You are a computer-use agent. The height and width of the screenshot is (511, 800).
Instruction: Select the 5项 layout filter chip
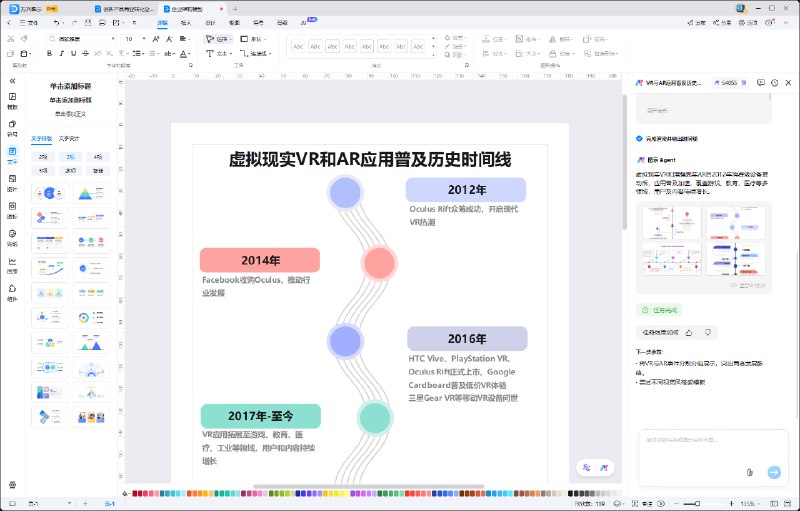click(x=43, y=171)
